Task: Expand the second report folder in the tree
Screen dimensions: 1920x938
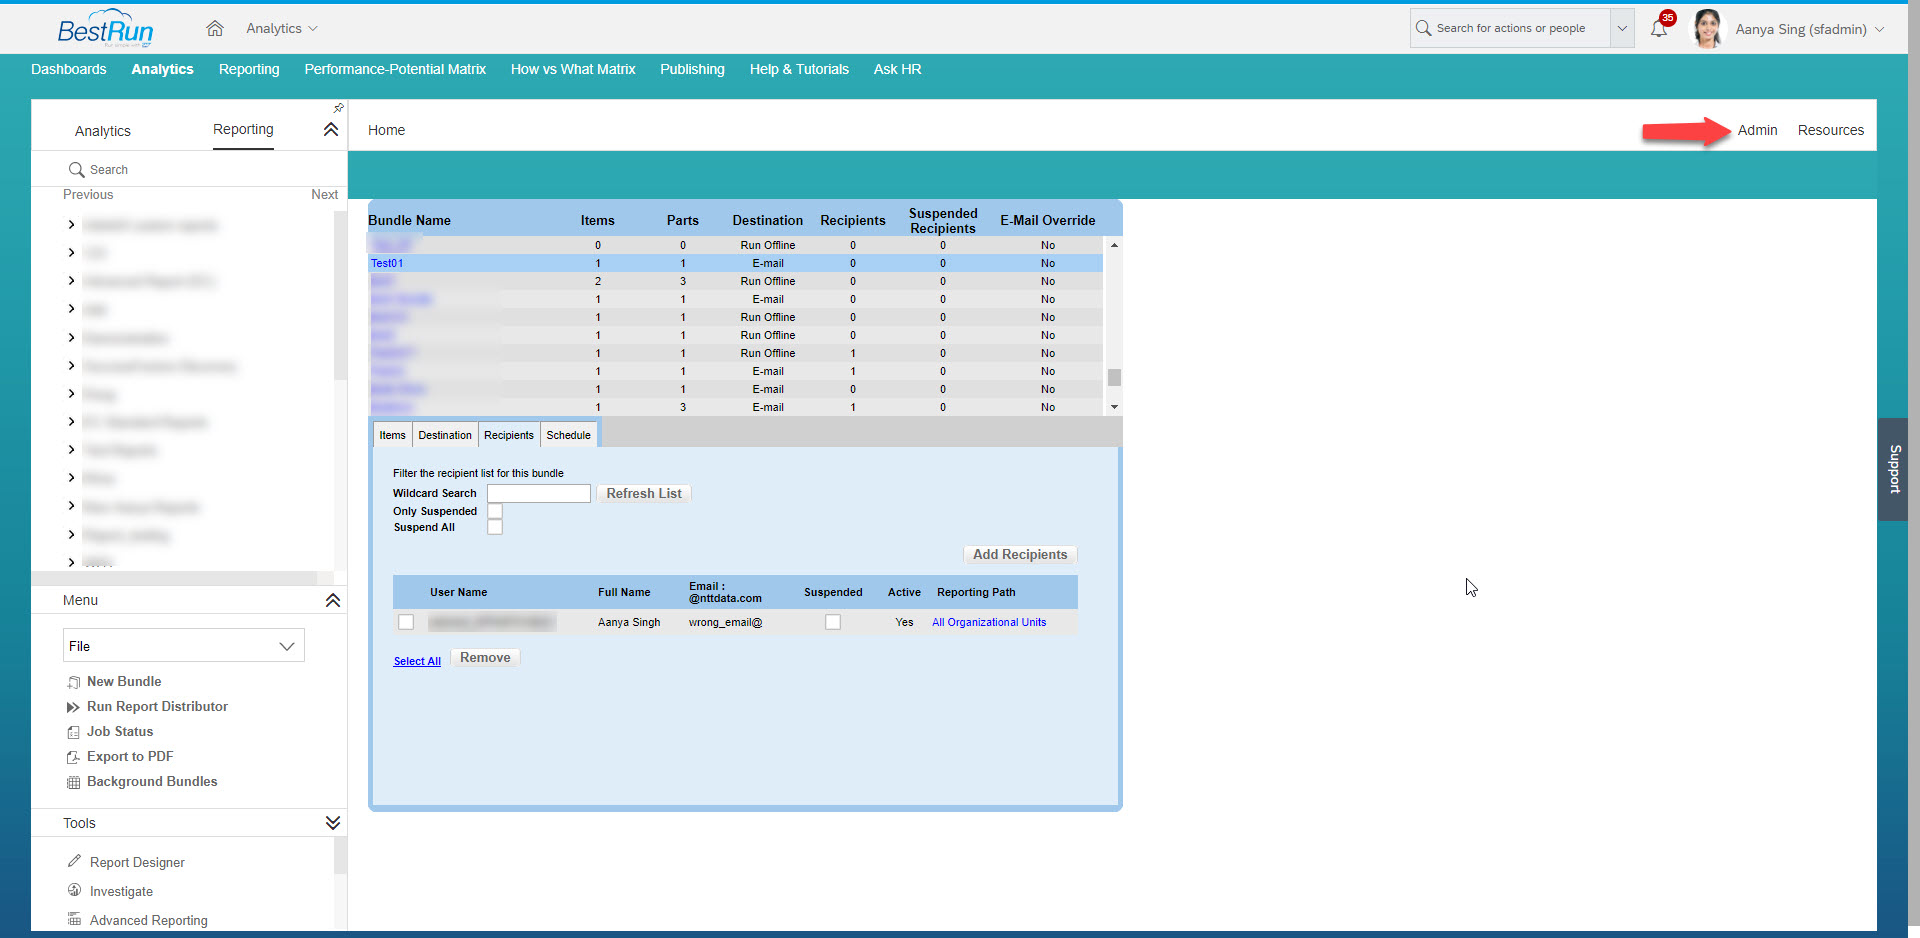Action: click(71, 252)
